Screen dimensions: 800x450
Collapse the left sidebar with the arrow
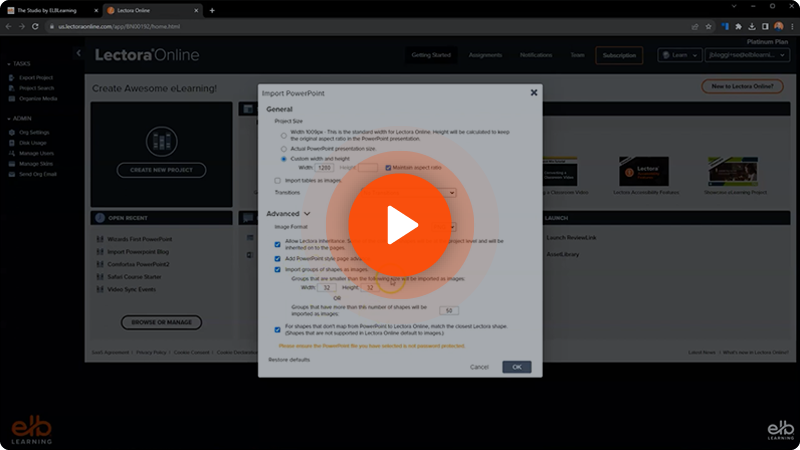click(78, 53)
